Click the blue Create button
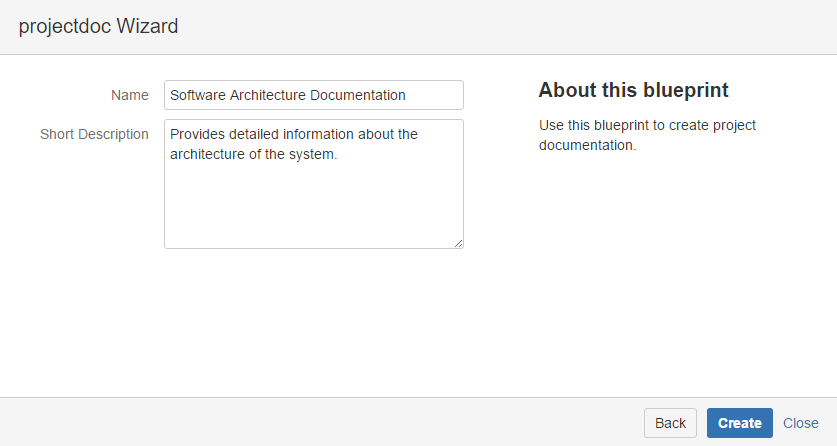The image size is (837, 446). click(740, 423)
